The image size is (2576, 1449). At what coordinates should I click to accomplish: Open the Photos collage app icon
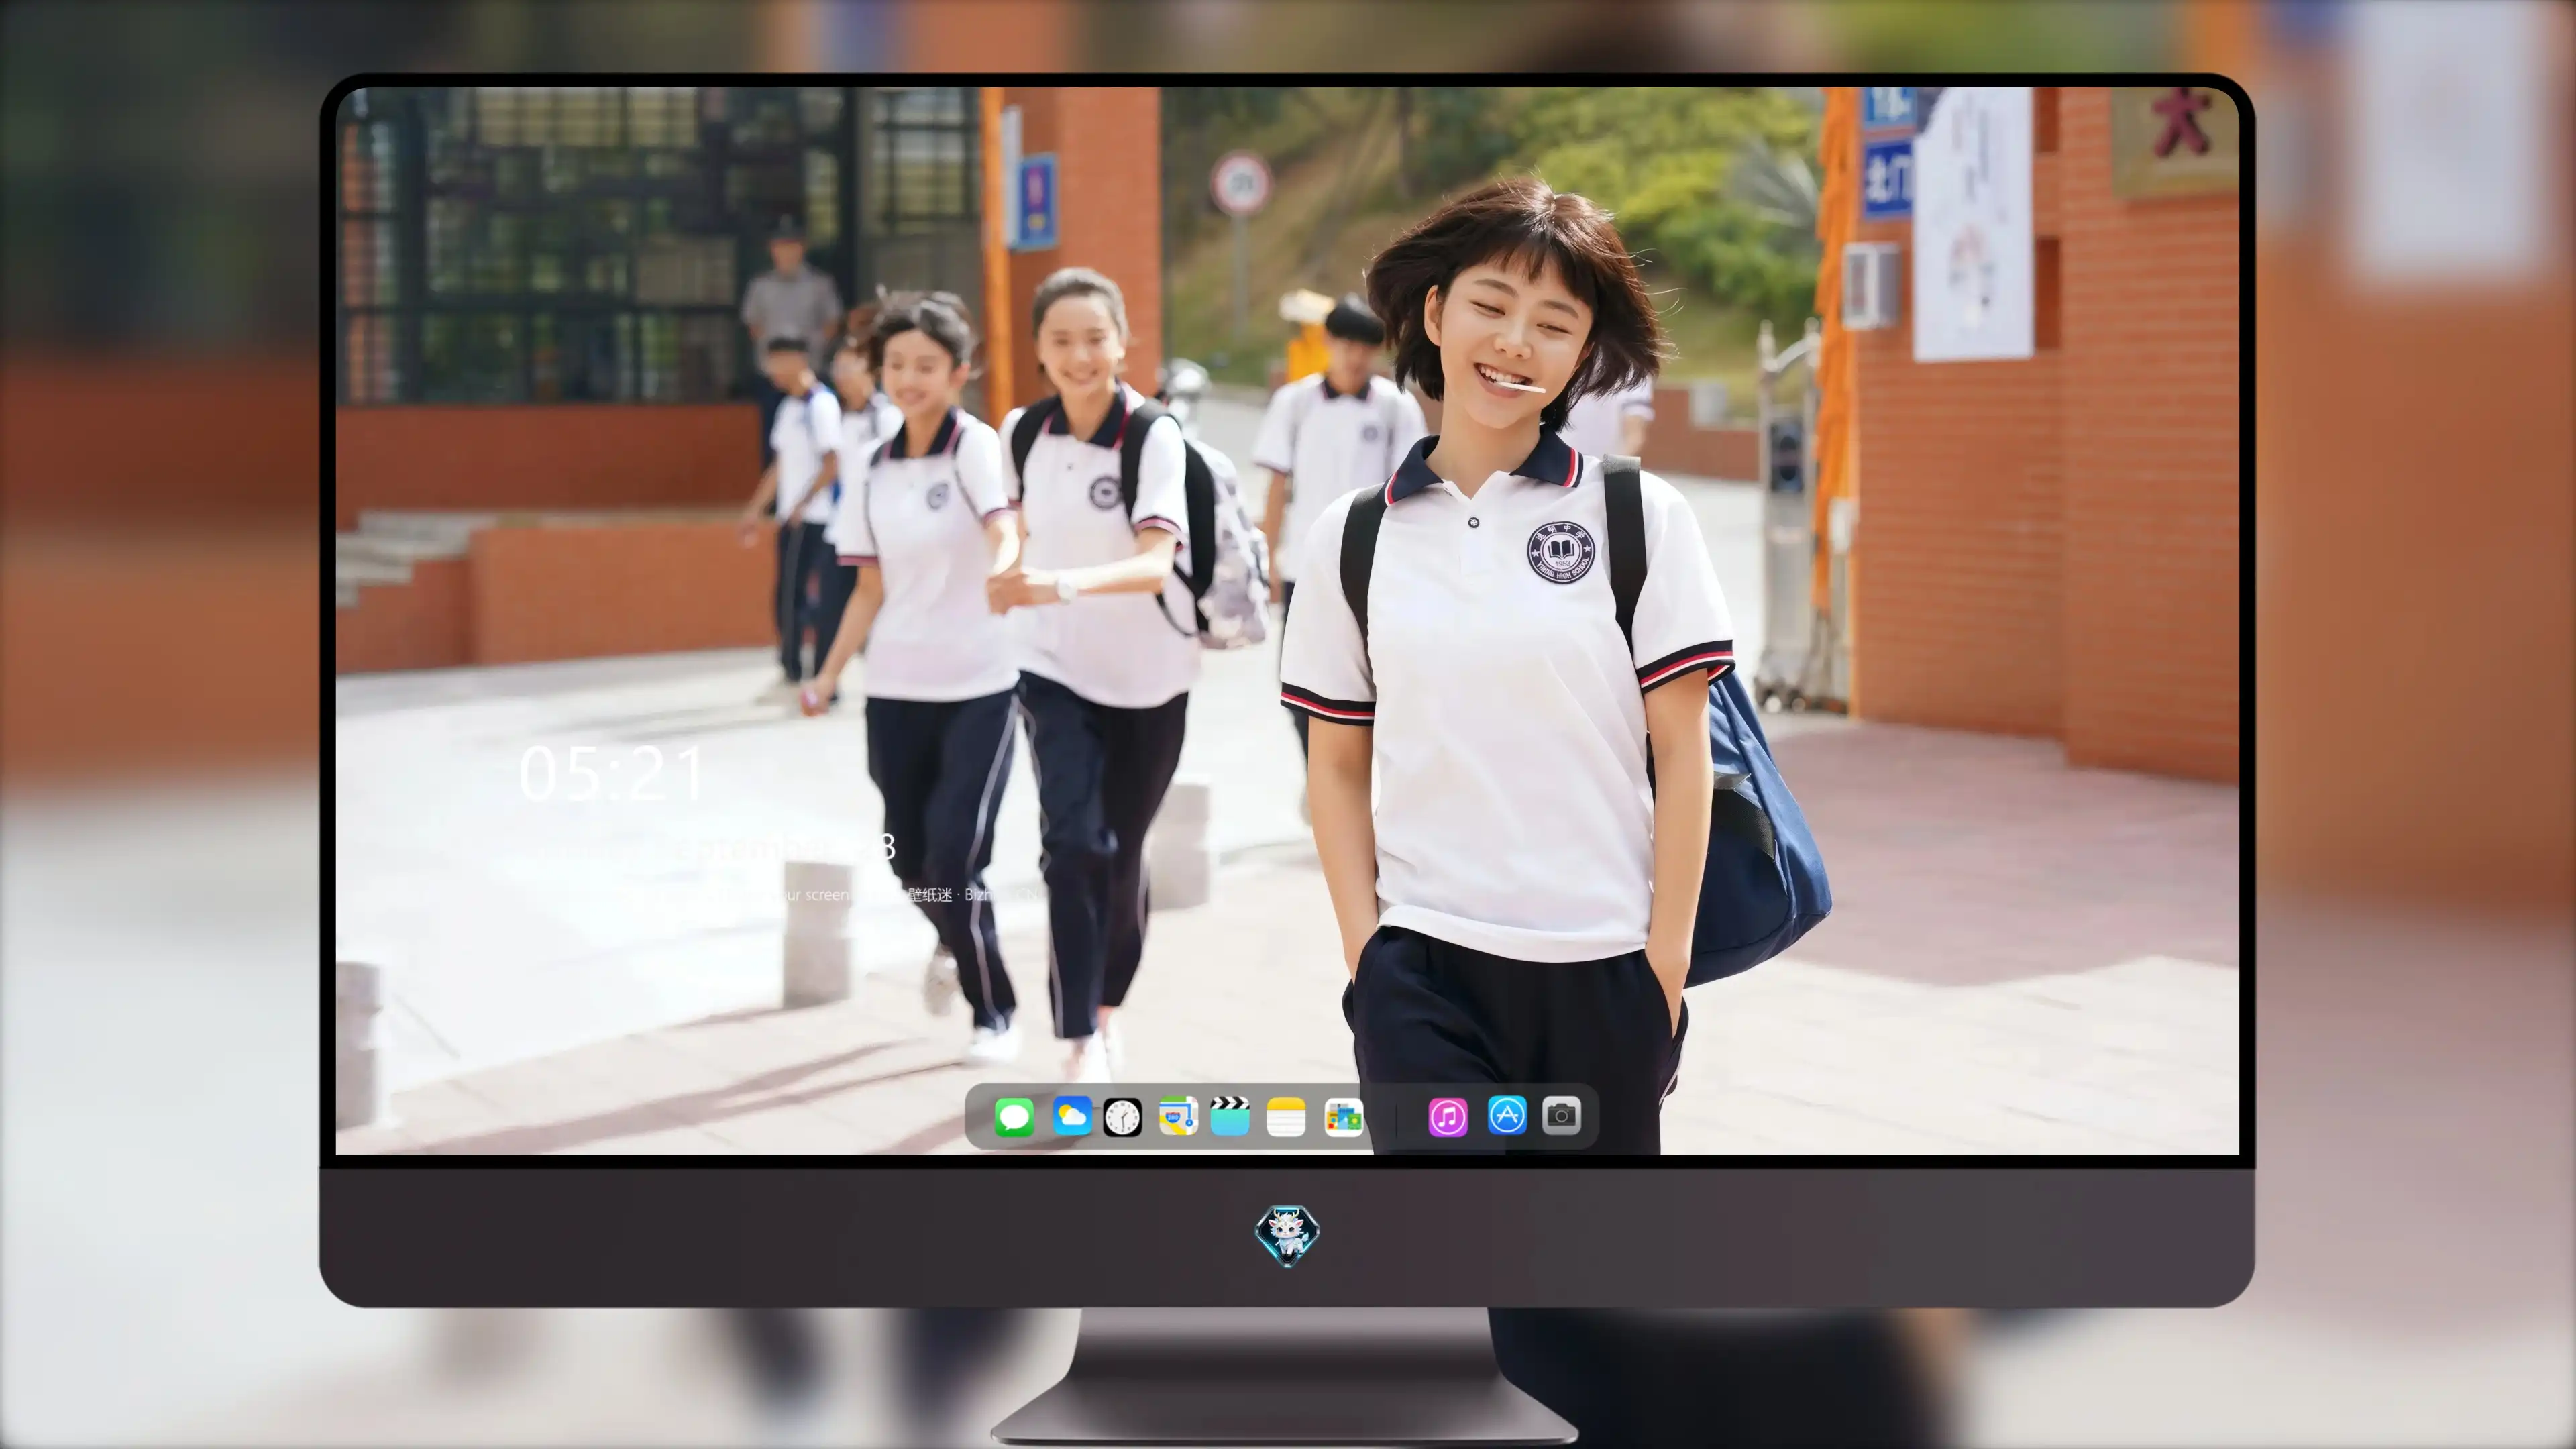tap(1344, 1117)
